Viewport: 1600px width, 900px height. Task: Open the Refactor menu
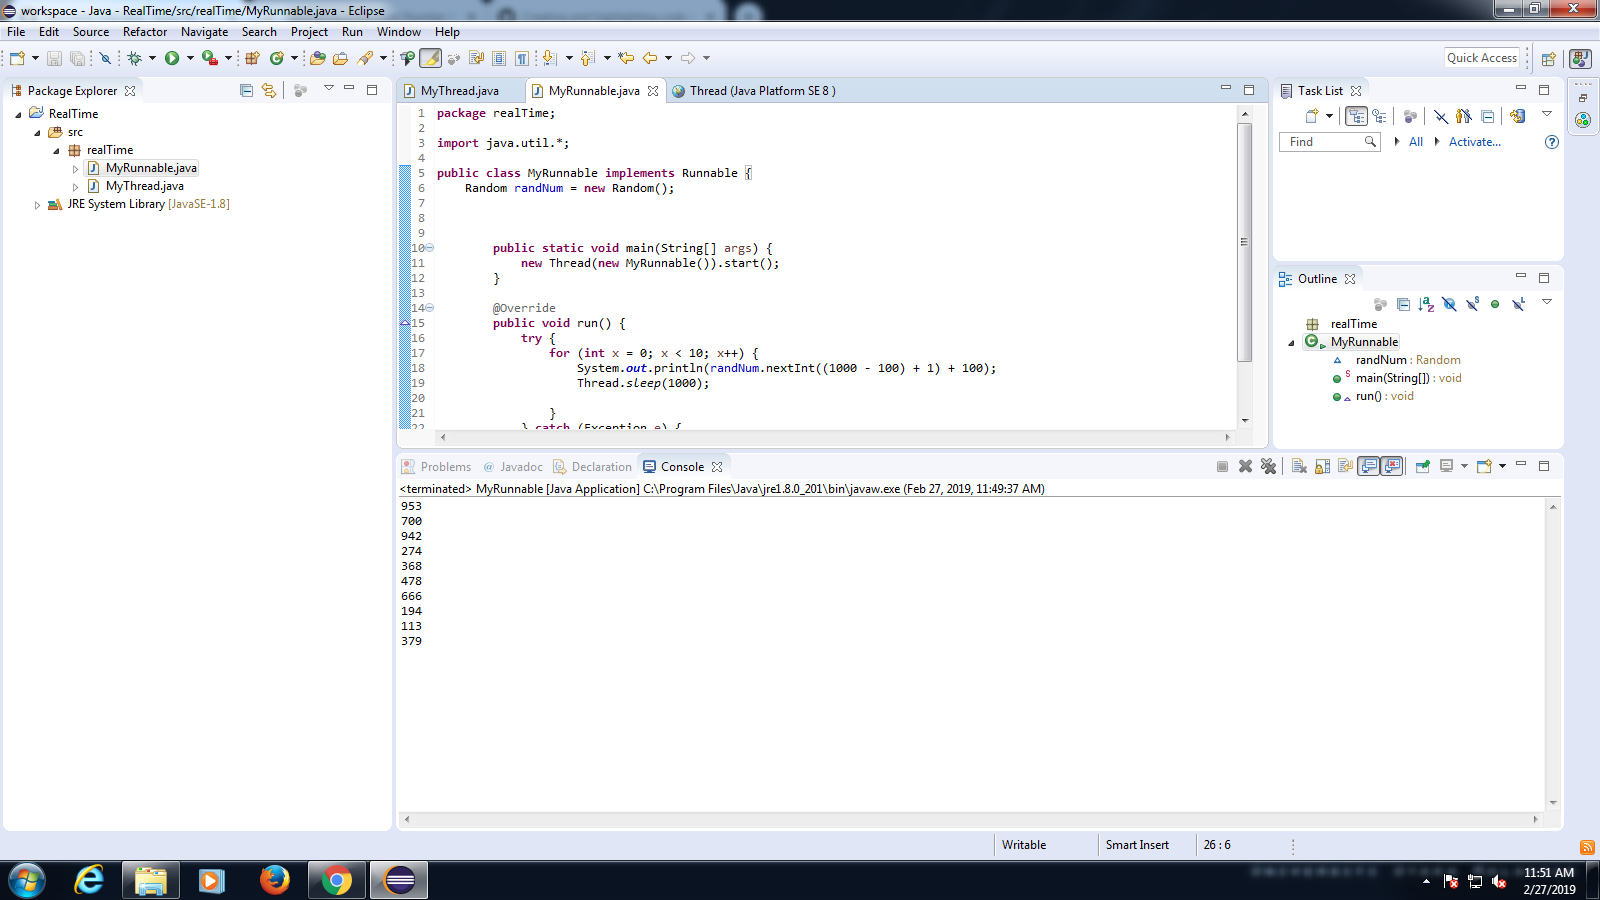coord(145,32)
